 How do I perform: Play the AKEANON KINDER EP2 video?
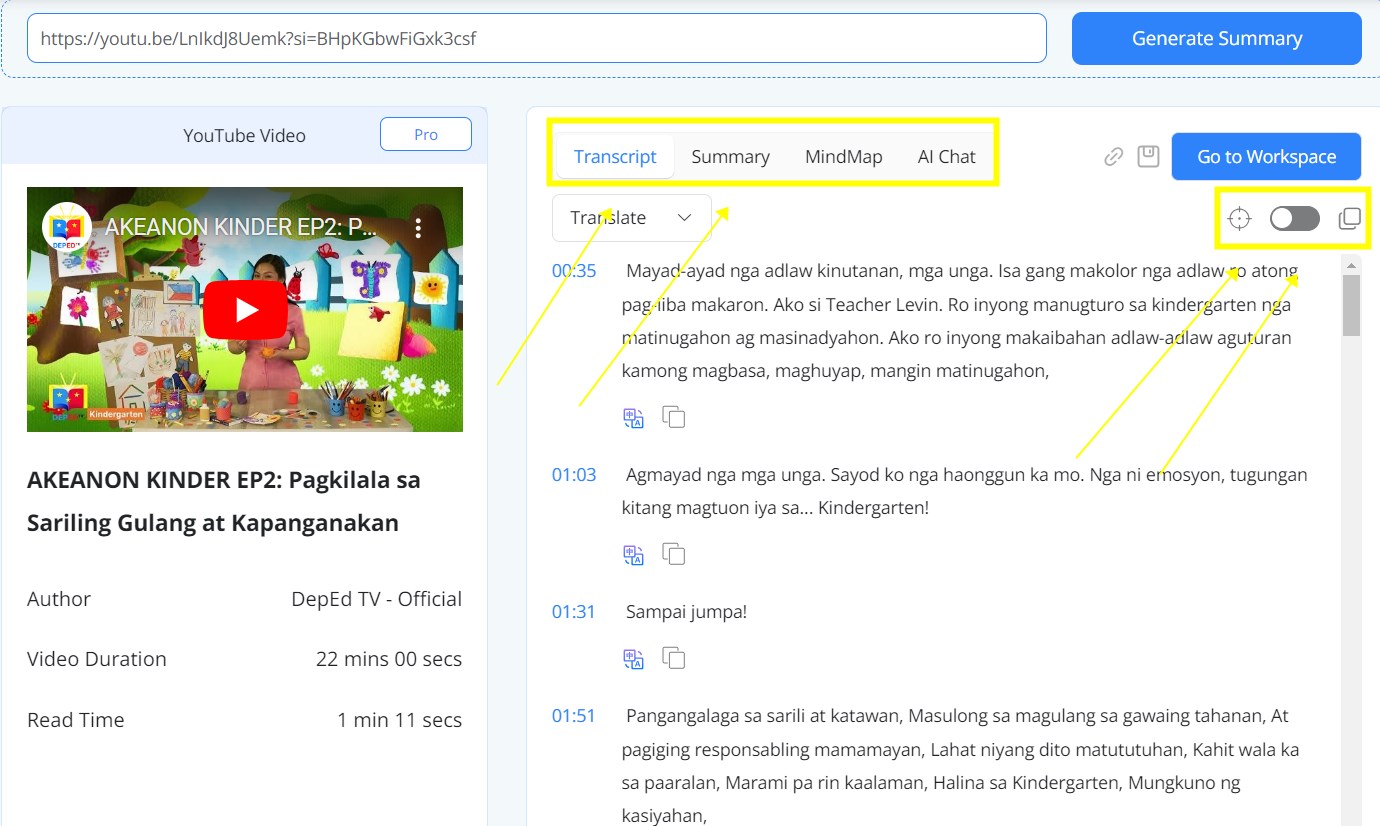coord(244,310)
